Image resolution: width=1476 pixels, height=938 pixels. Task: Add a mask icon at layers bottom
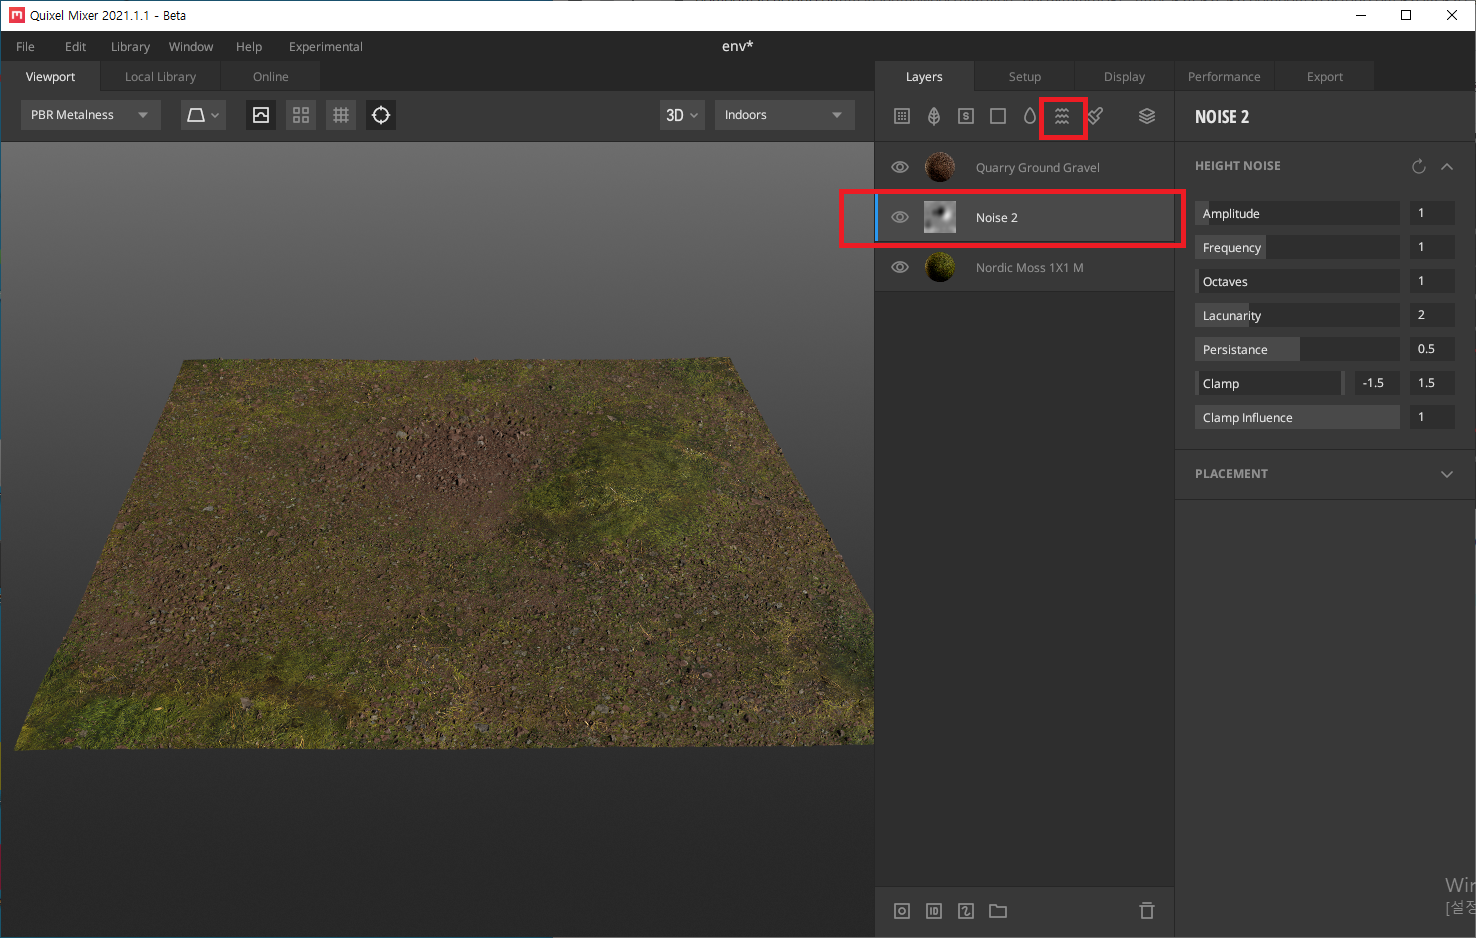[x=902, y=911]
